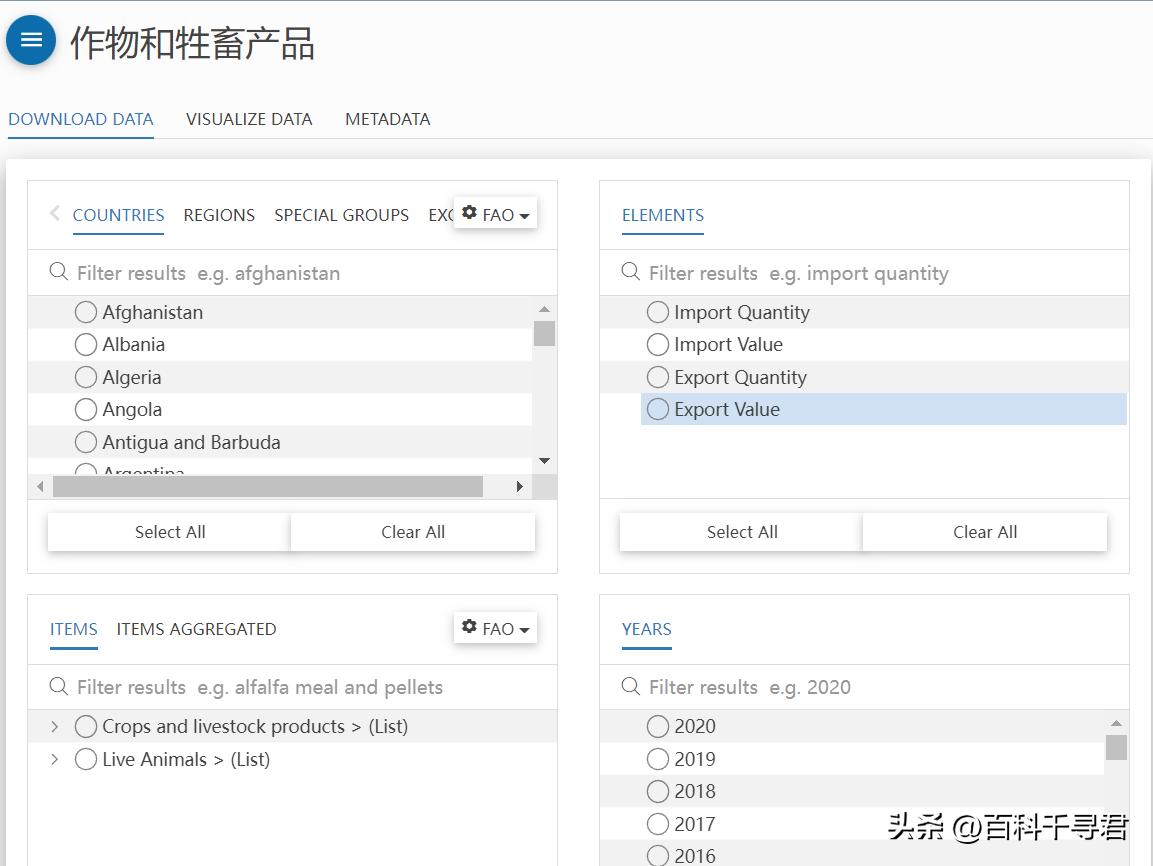Screen dimensions: 1153x866
Task: Switch to the Visualize Data tab
Action: (x=249, y=119)
